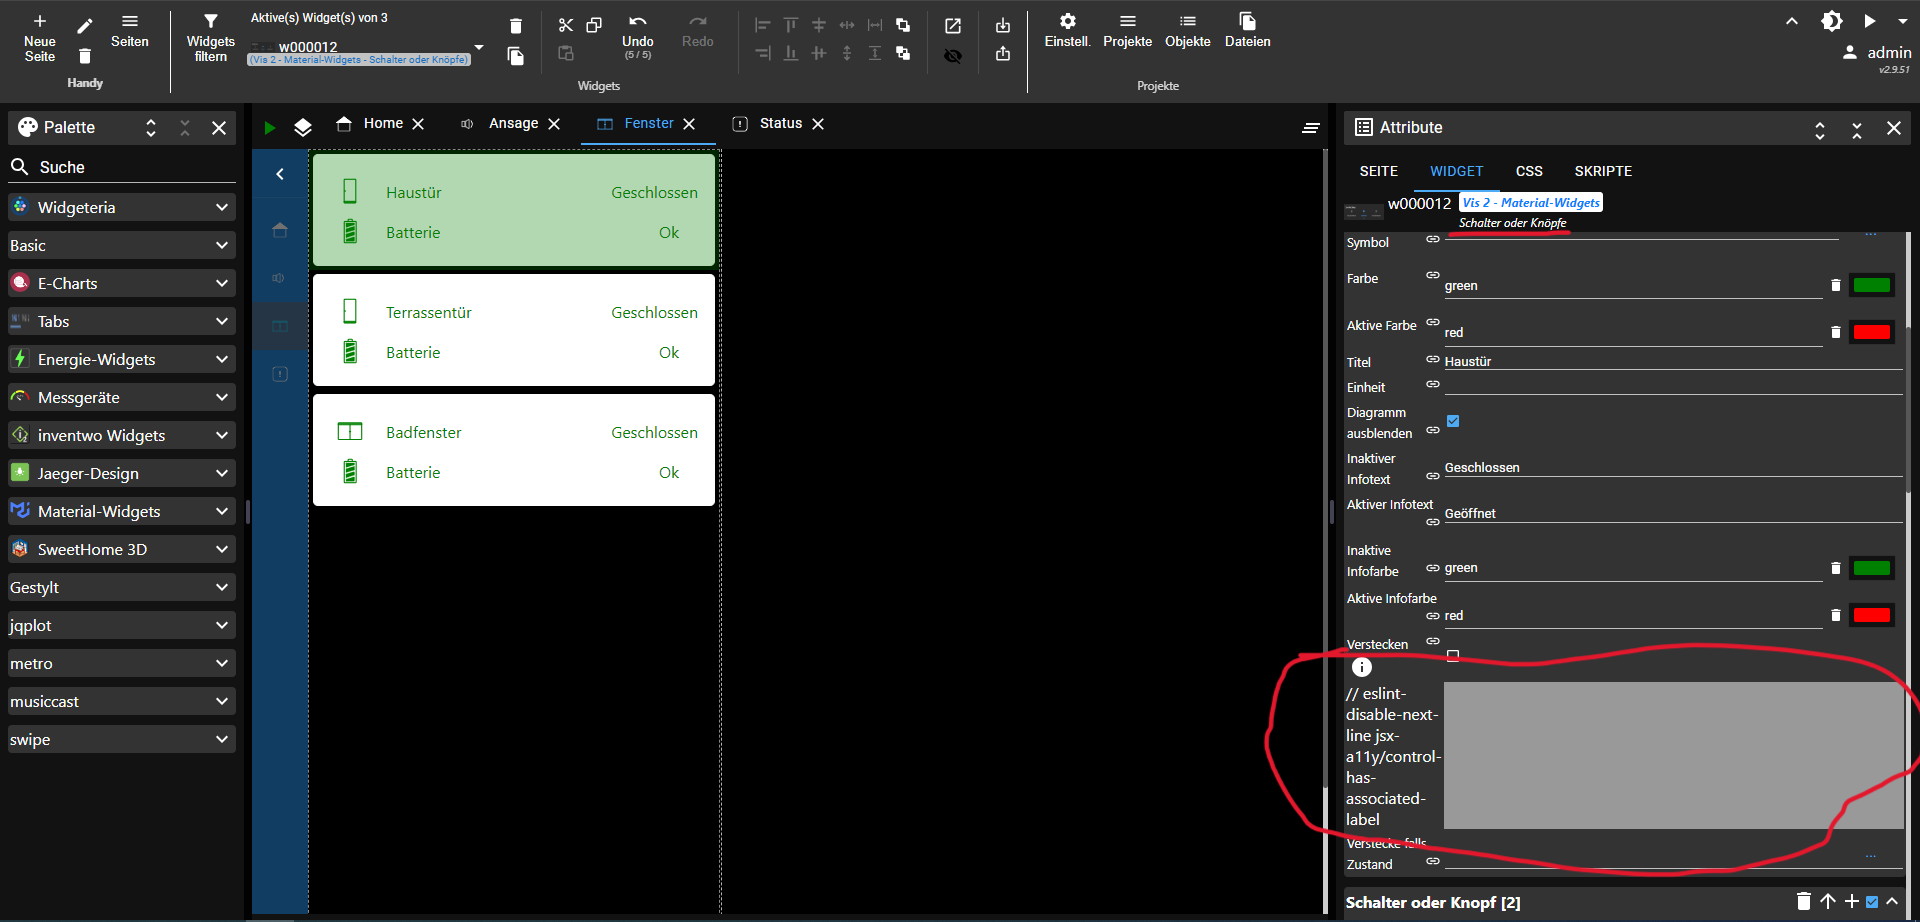Image resolution: width=1920 pixels, height=922 pixels.
Task: Switch to the Home view tab
Action: coord(383,123)
